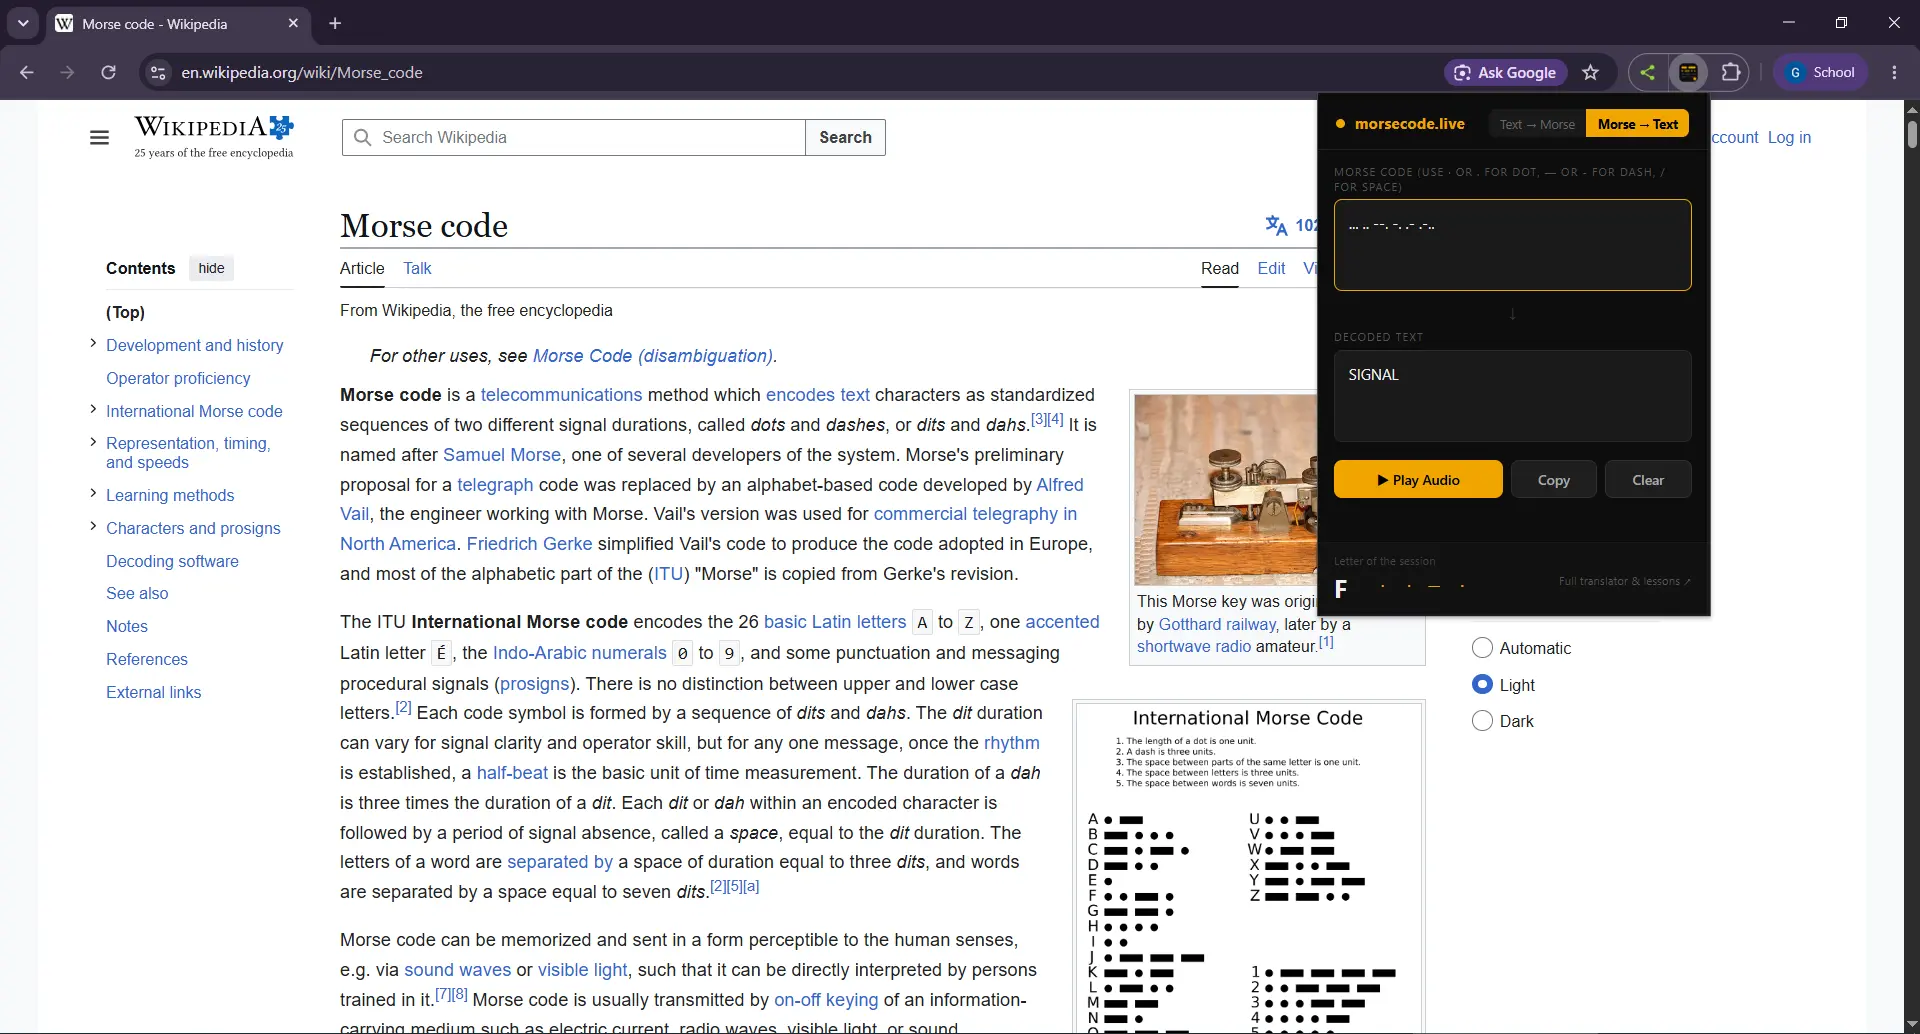1920x1034 pixels.
Task: Open External links in contents
Action: pyautogui.click(x=153, y=692)
